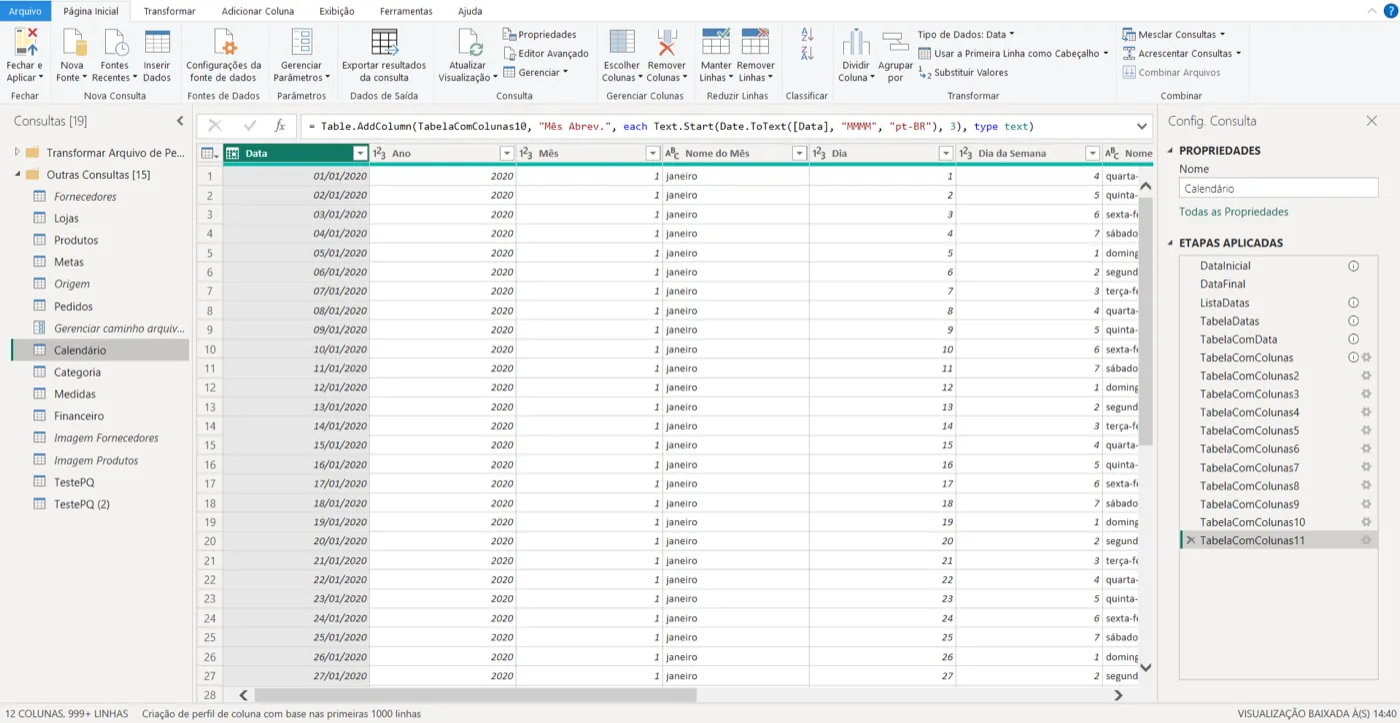Click the Gerenciar Parâmetros icon
The width and height of the screenshot is (1400, 723).
click(x=301, y=43)
